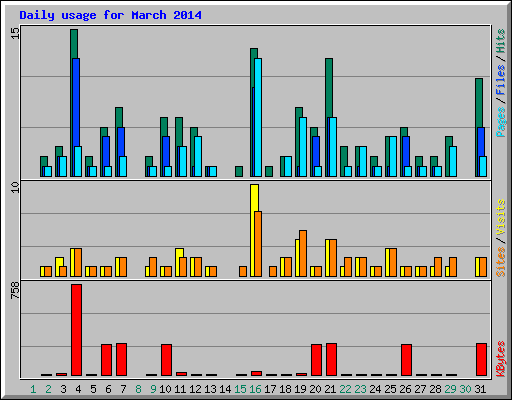Click the day 22 axis label
Viewport: 512px width, 400px height.
tap(345, 389)
